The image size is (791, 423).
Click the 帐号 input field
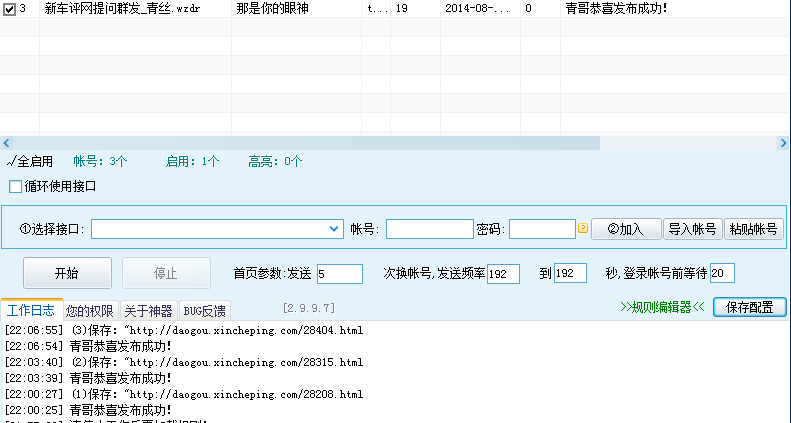(429, 229)
